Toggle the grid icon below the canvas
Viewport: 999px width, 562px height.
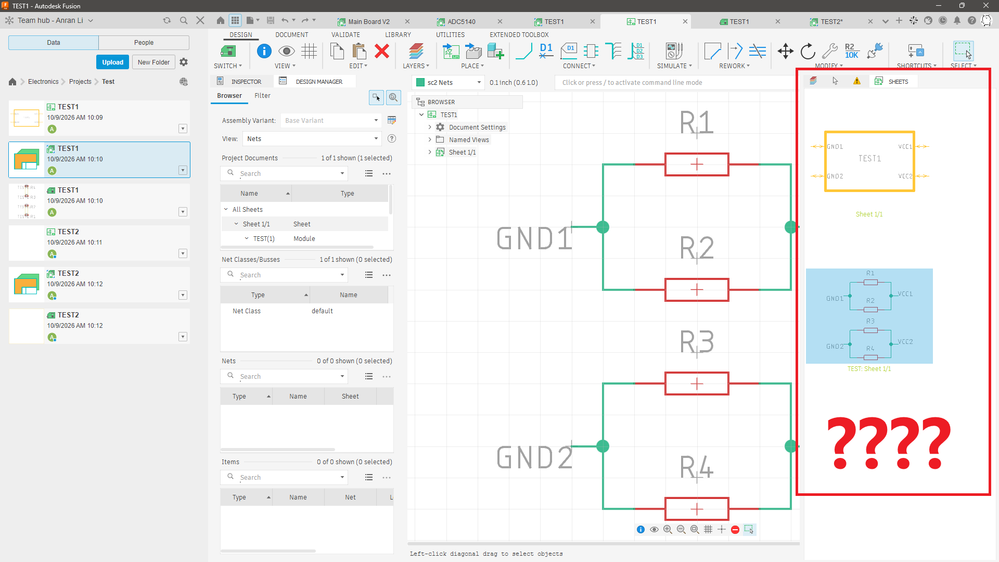coord(708,530)
